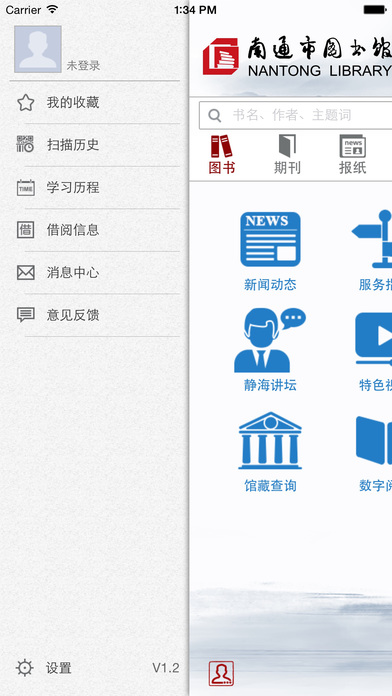The width and height of the screenshot is (392, 696).
Task: Open 静海讲坛 lecture speaker icon
Action: (270, 340)
